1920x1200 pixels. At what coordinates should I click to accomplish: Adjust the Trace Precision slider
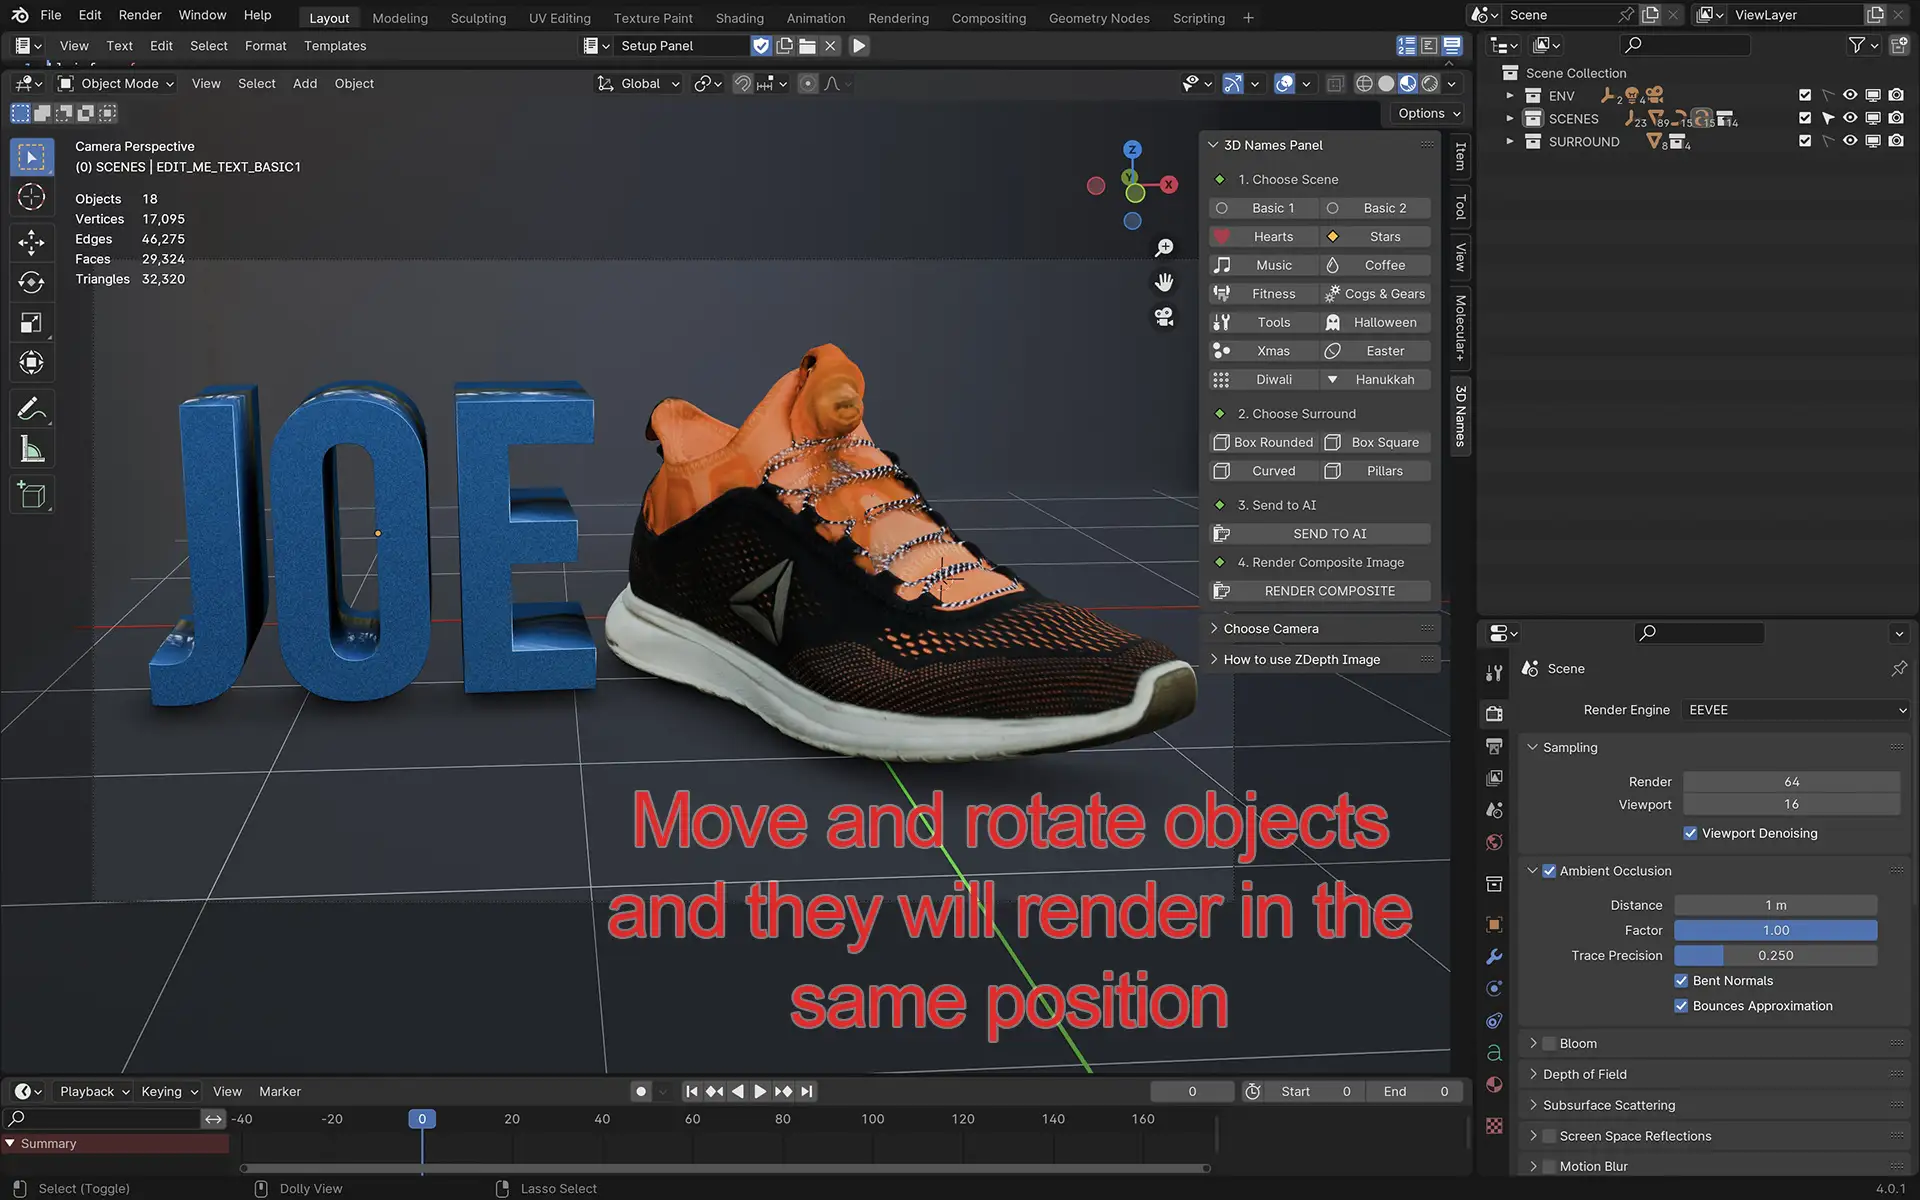tap(1776, 955)
